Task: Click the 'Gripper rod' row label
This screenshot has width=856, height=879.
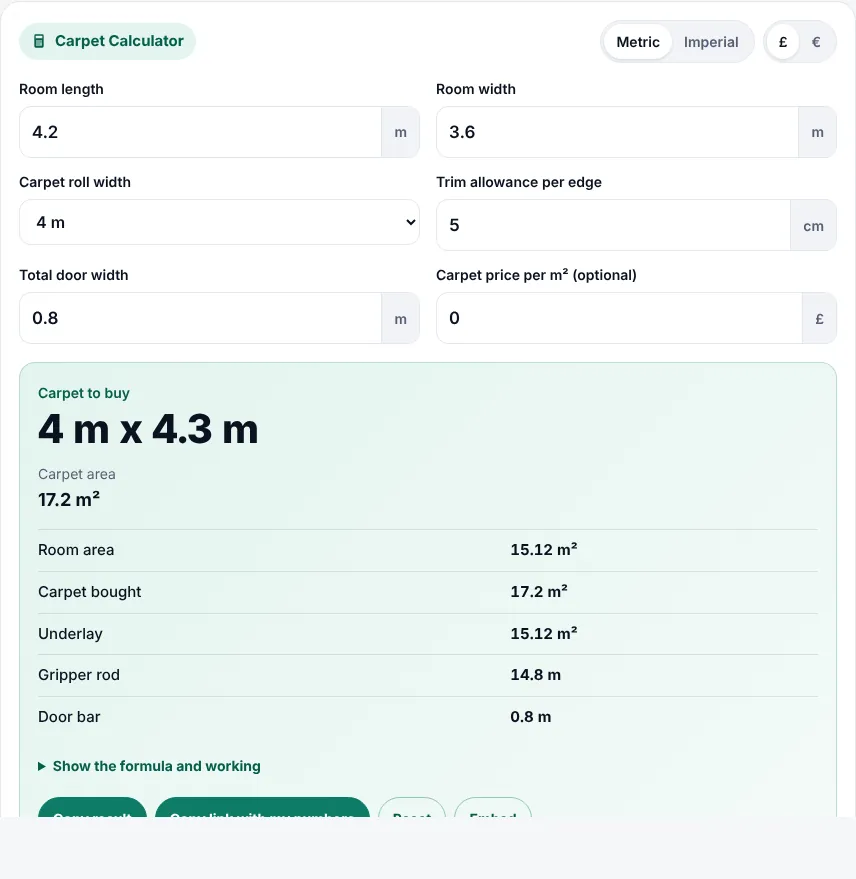Action: (x=78, y=675)
